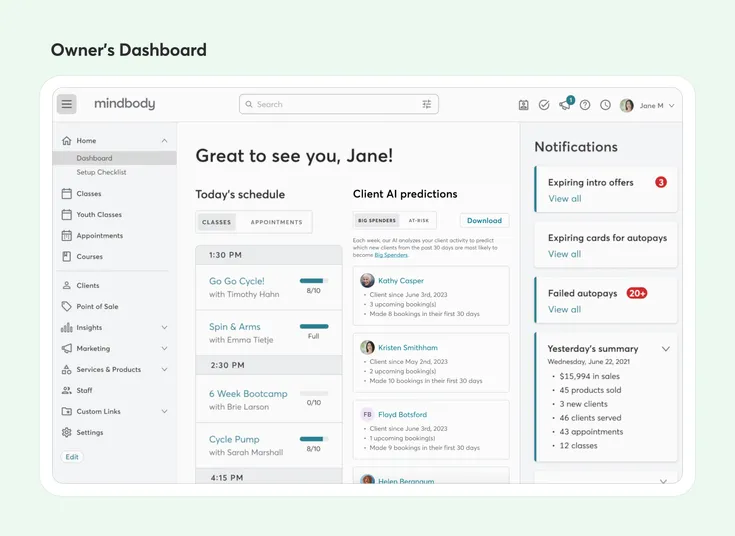735x536 pixels.
Task: Expand the Custom Links chevron
Action: point(165,411)
